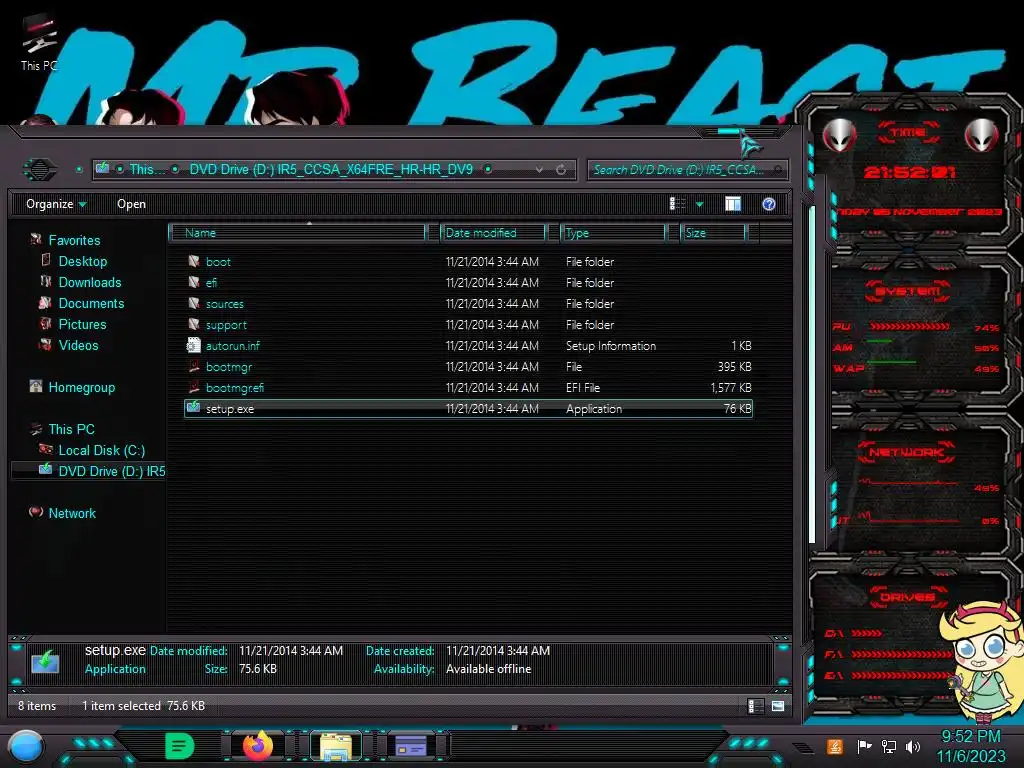Image resolution: width=1024 pixels, height=768 pixels.
Task: Open the address bar history dropdown
Action: pyautogui.click(x=539, y=170)
